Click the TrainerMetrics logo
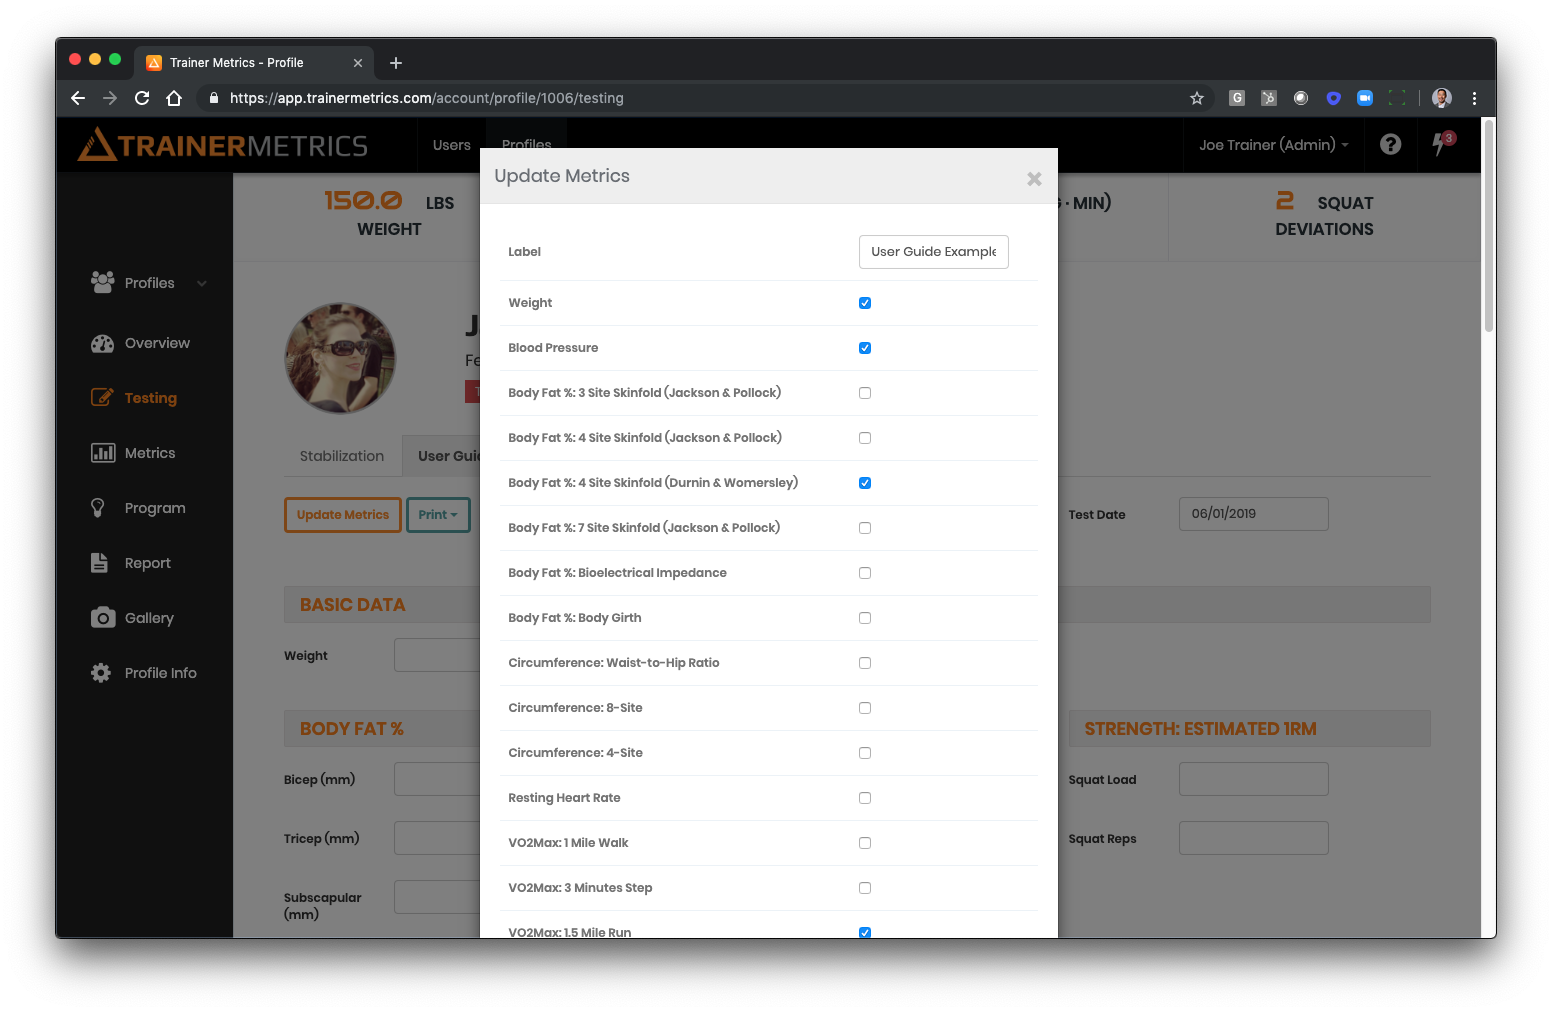 pyautogui.click(x=223, y=145)
